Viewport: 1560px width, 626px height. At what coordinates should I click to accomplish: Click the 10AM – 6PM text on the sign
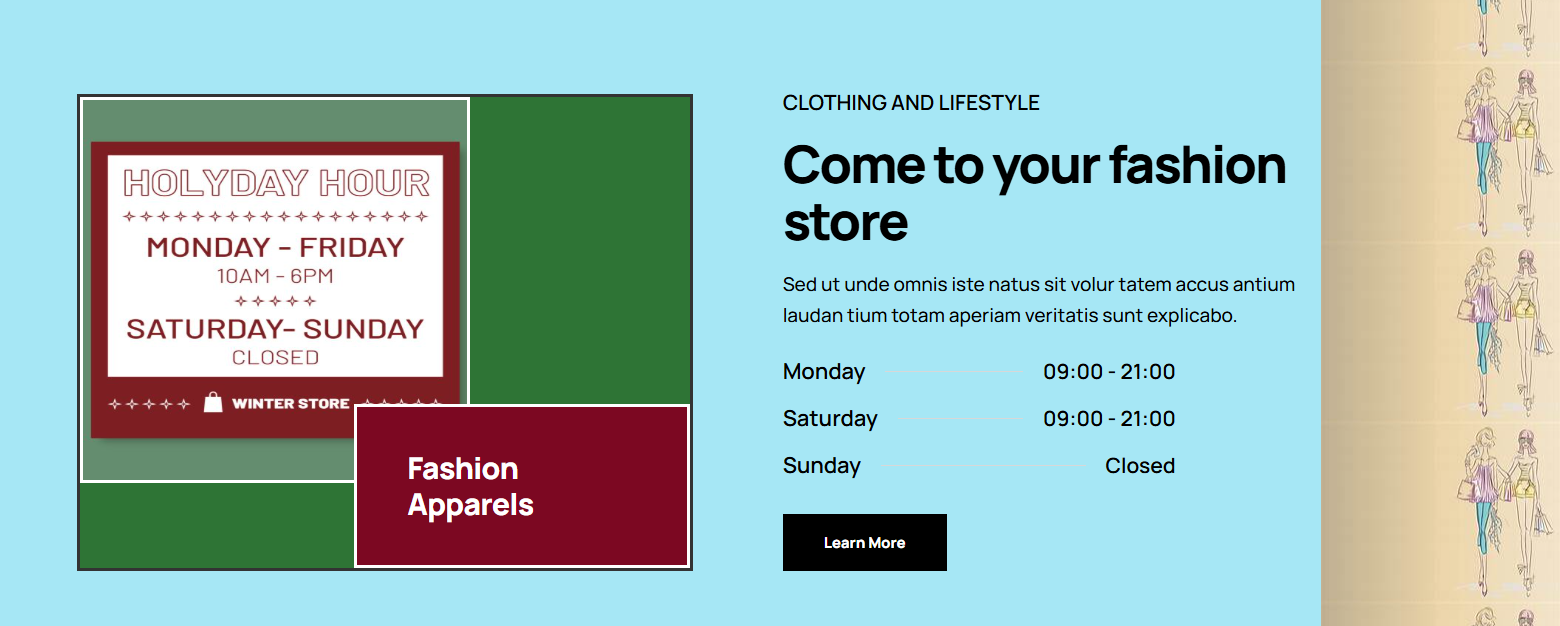click(275, 276)
